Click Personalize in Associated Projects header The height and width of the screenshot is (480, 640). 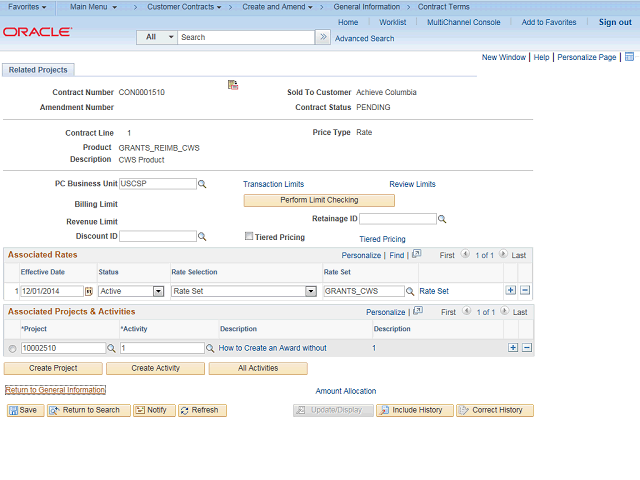tap(386, 312)
